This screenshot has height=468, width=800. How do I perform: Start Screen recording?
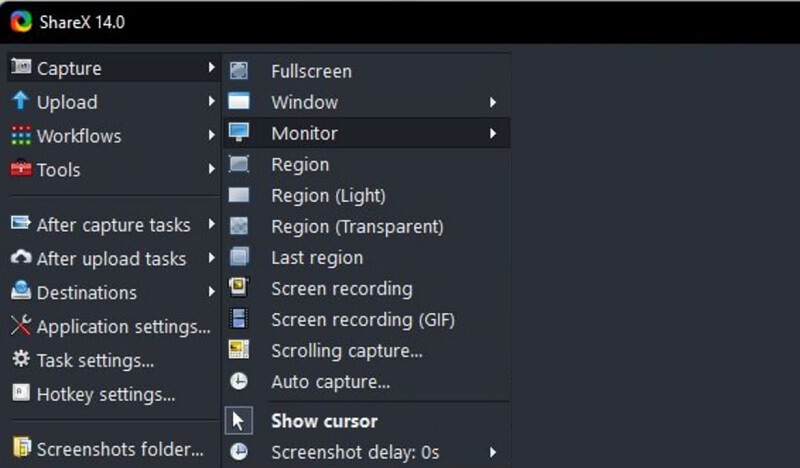tap(366, 289)
